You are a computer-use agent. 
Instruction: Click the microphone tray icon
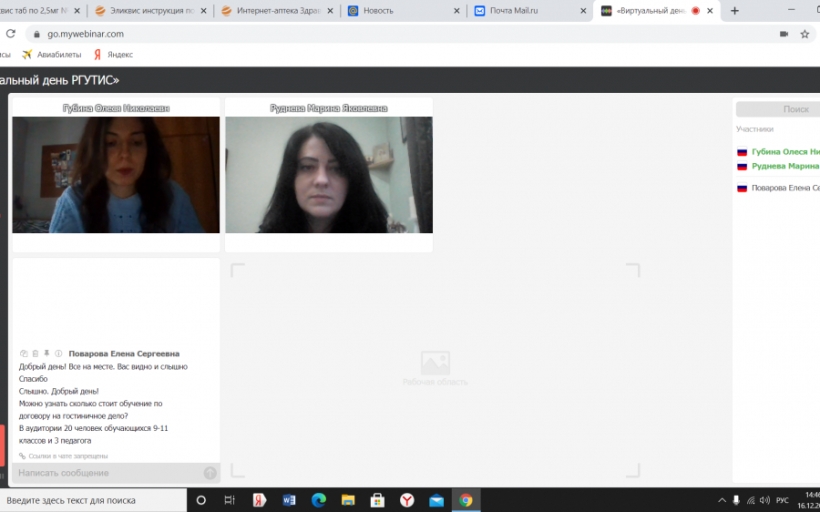pos(736,500)
